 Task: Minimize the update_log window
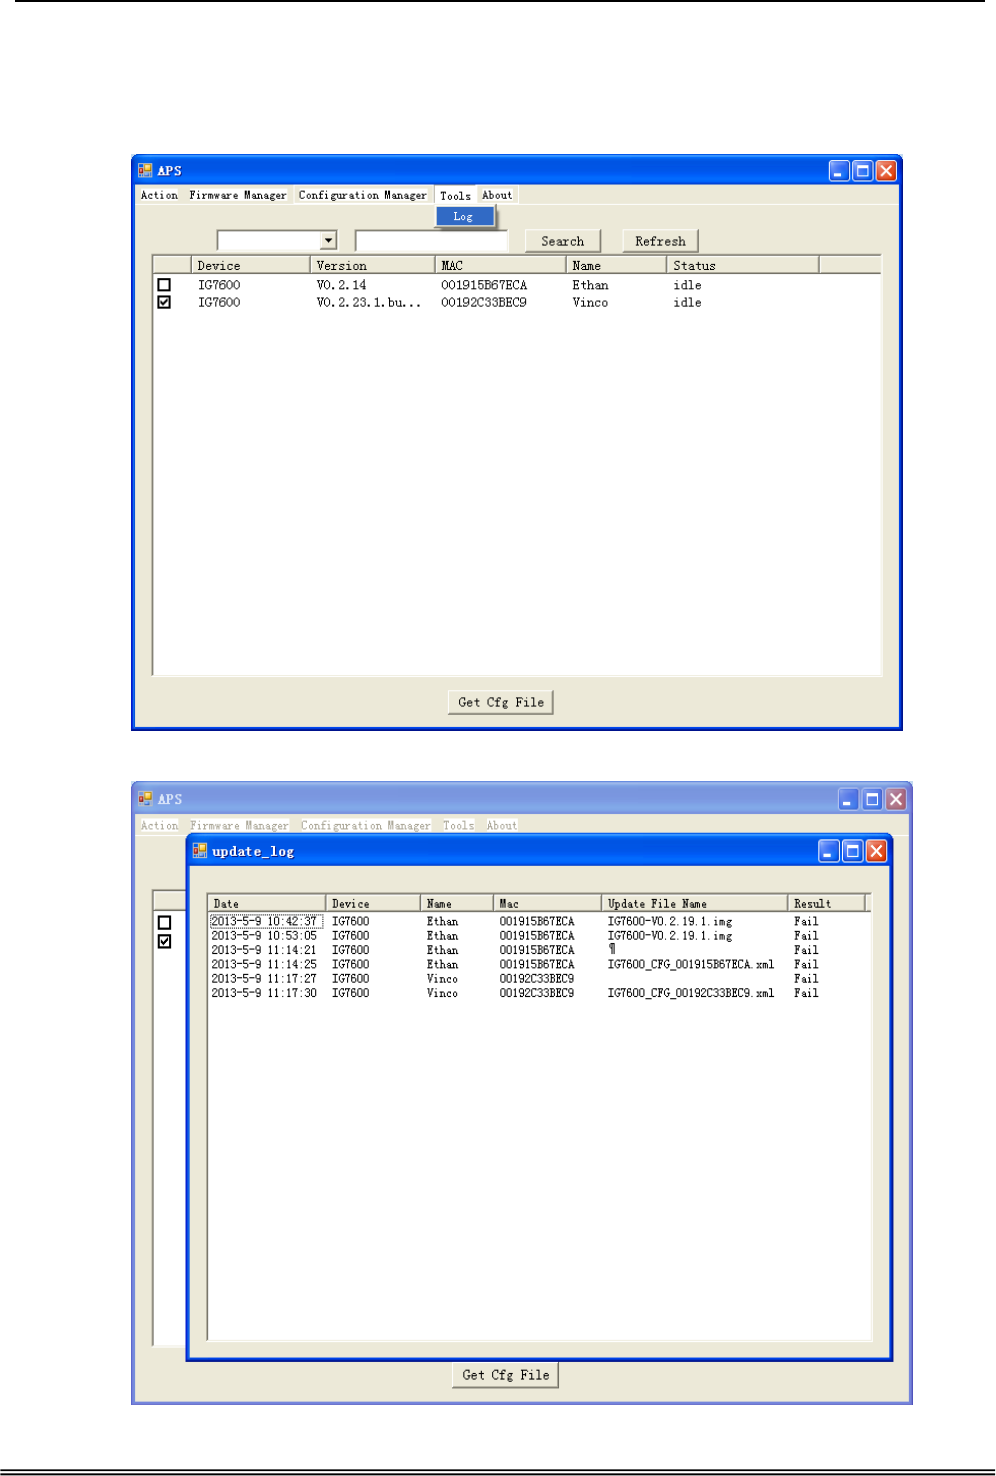click(x=829, y=851)
